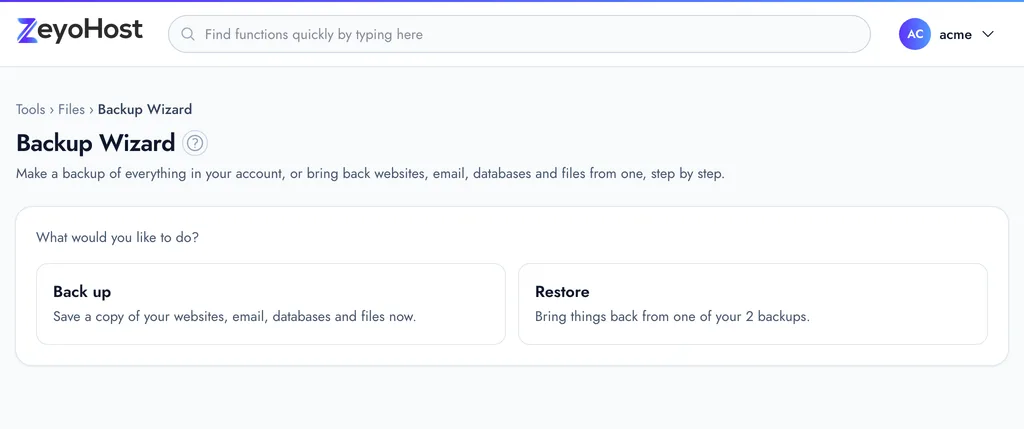Click the ZeyoHost logo
The height and width of the screenshot is (429, 1024).
click(x=80, y=31)
